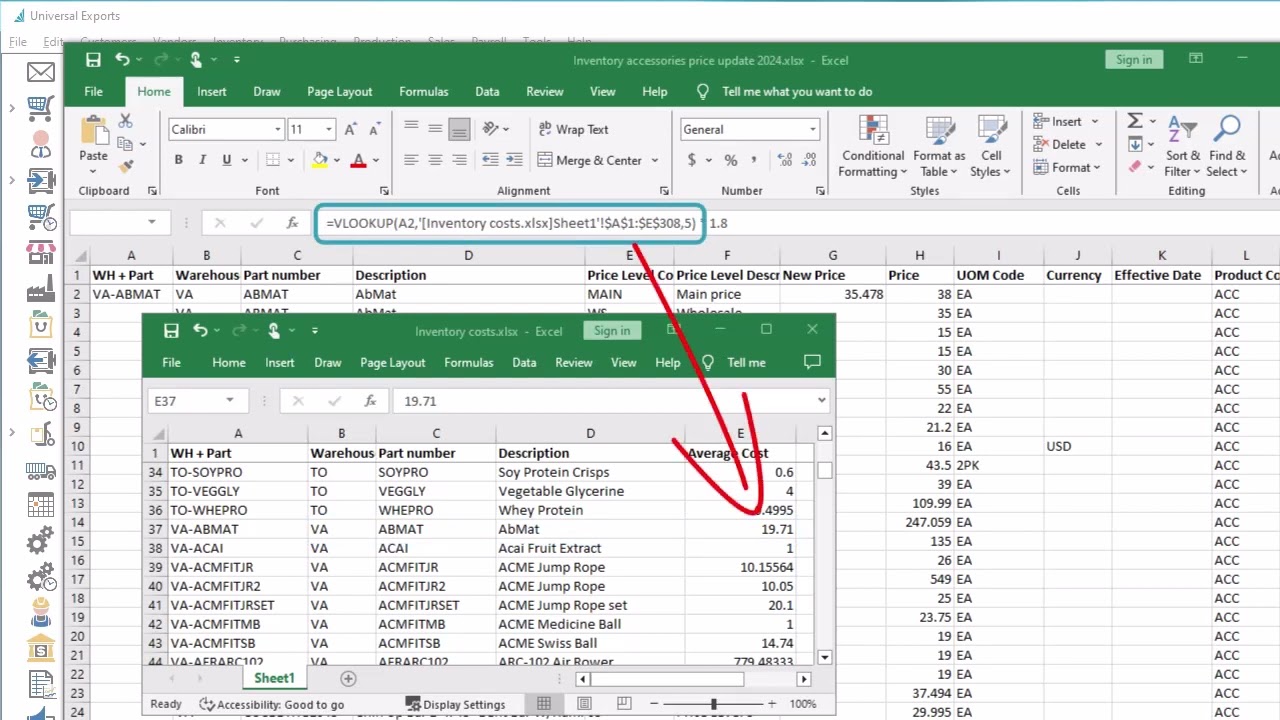Toggle Italic formatting

[x=202, y=160]
